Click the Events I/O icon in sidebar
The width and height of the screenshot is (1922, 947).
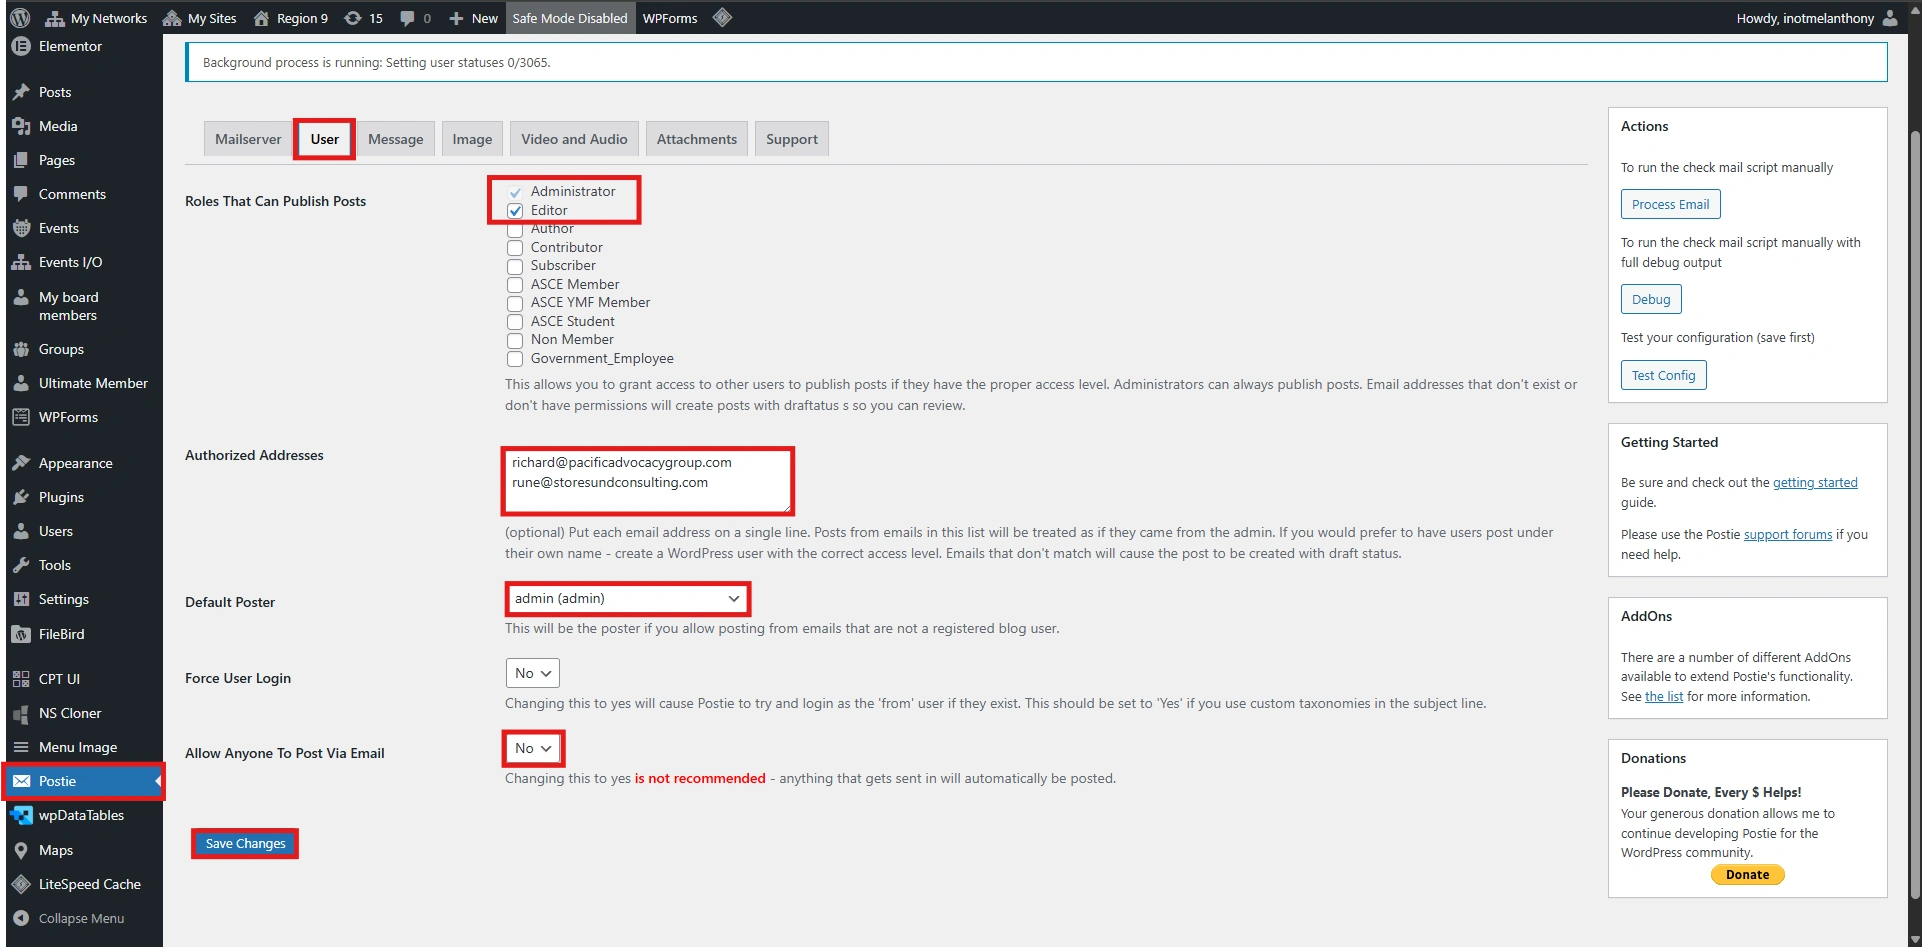click(x=21, y=262)
